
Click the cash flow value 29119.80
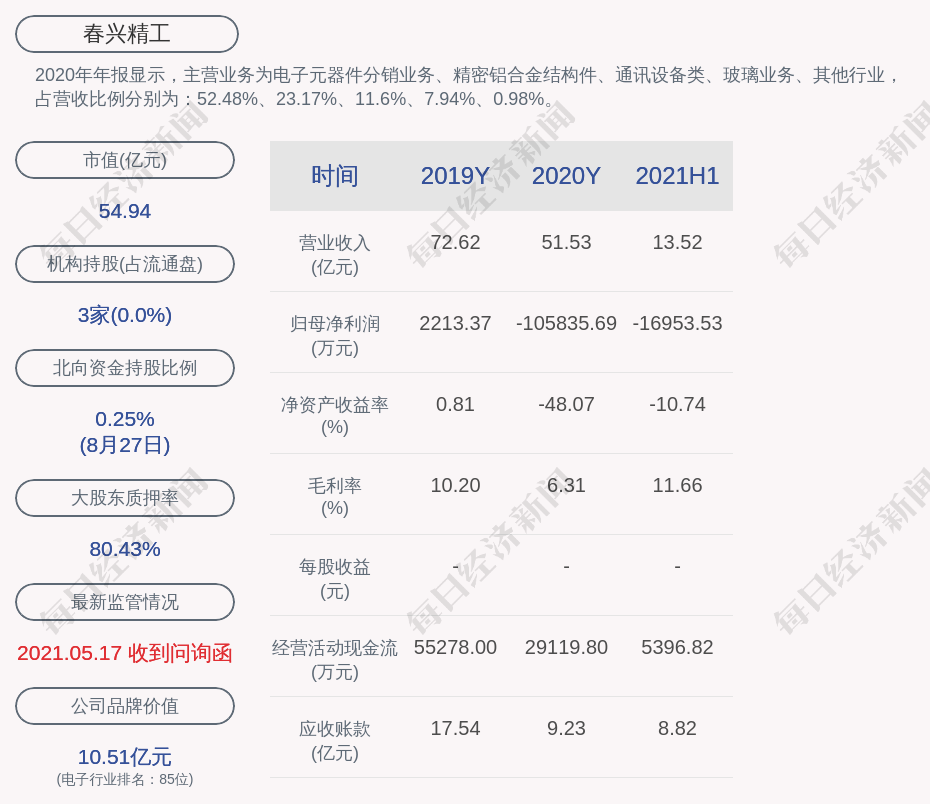click(566, 647)
